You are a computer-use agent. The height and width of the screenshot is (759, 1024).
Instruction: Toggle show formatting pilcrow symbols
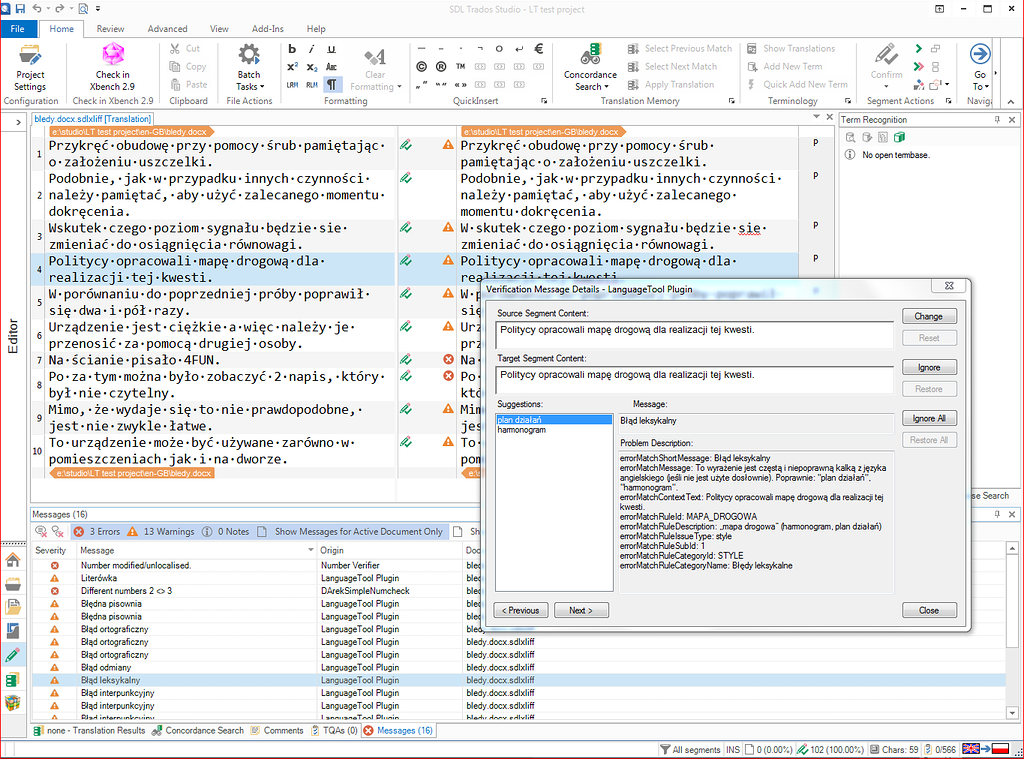[x=332, y=84]
